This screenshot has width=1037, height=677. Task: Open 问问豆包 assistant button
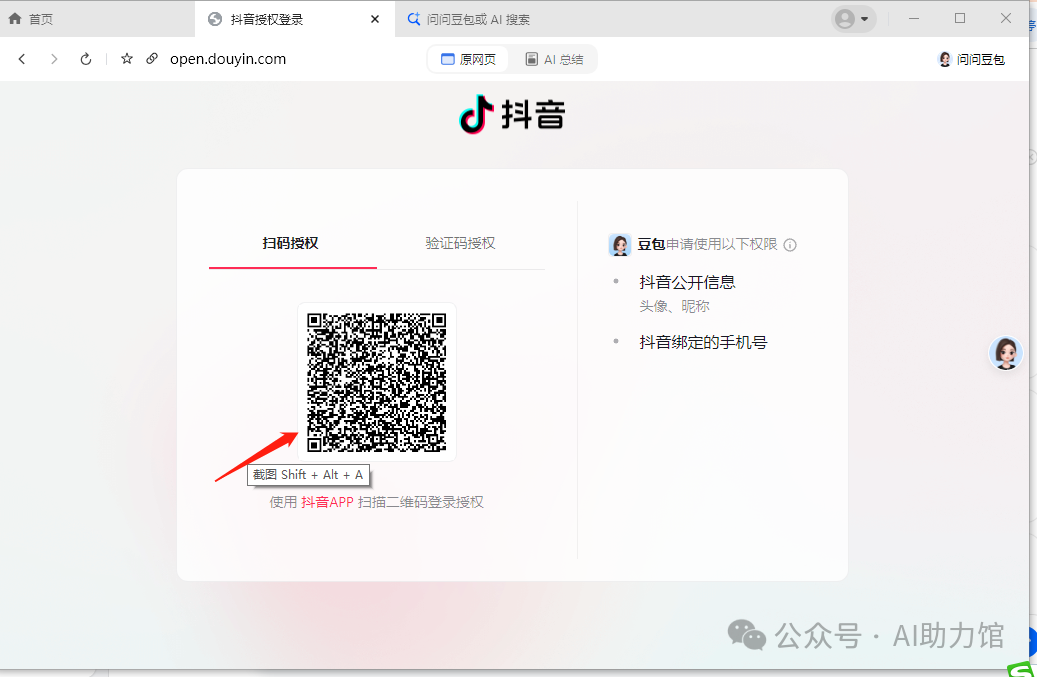click(972, 60)
